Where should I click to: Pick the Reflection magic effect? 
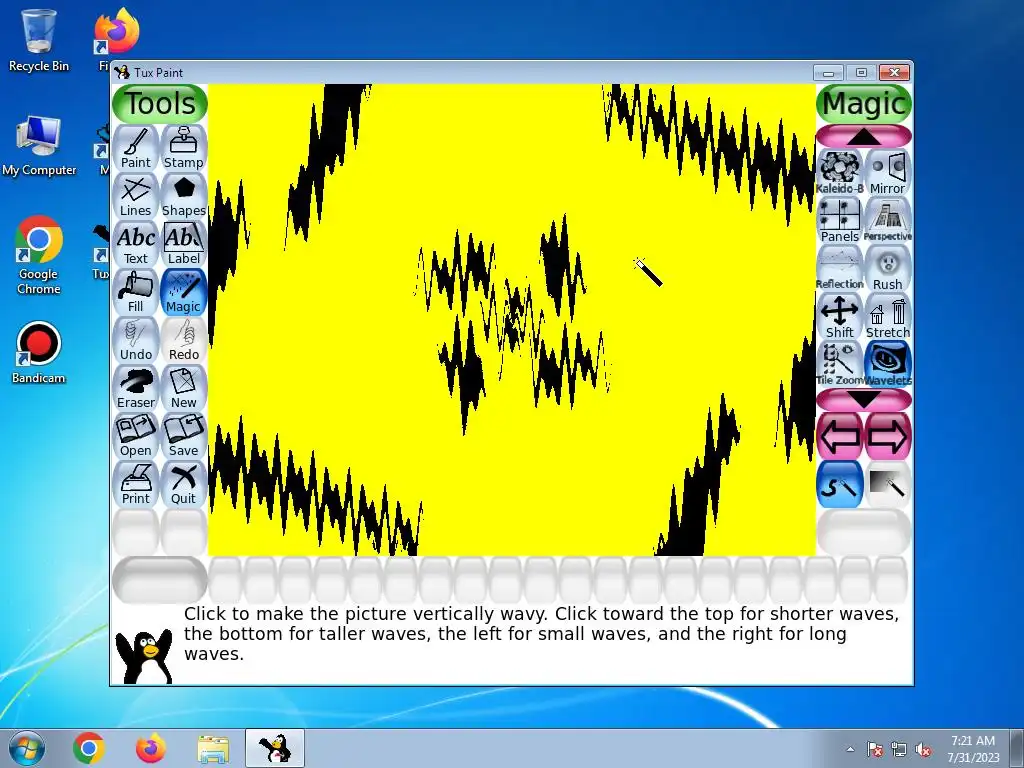(840, 268)
